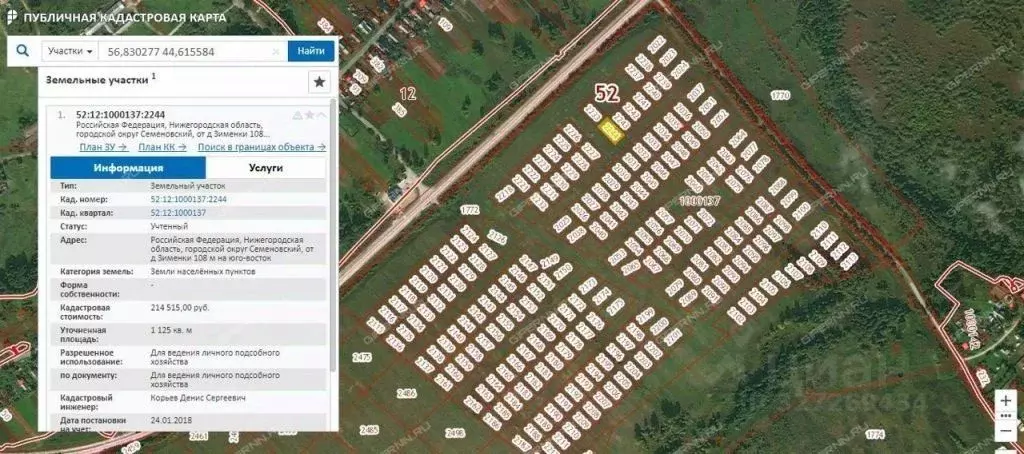The height and width of the screenshot is (454, 1024).
Task: Open zoom options with three-dot button
Action: (1006, 415)
